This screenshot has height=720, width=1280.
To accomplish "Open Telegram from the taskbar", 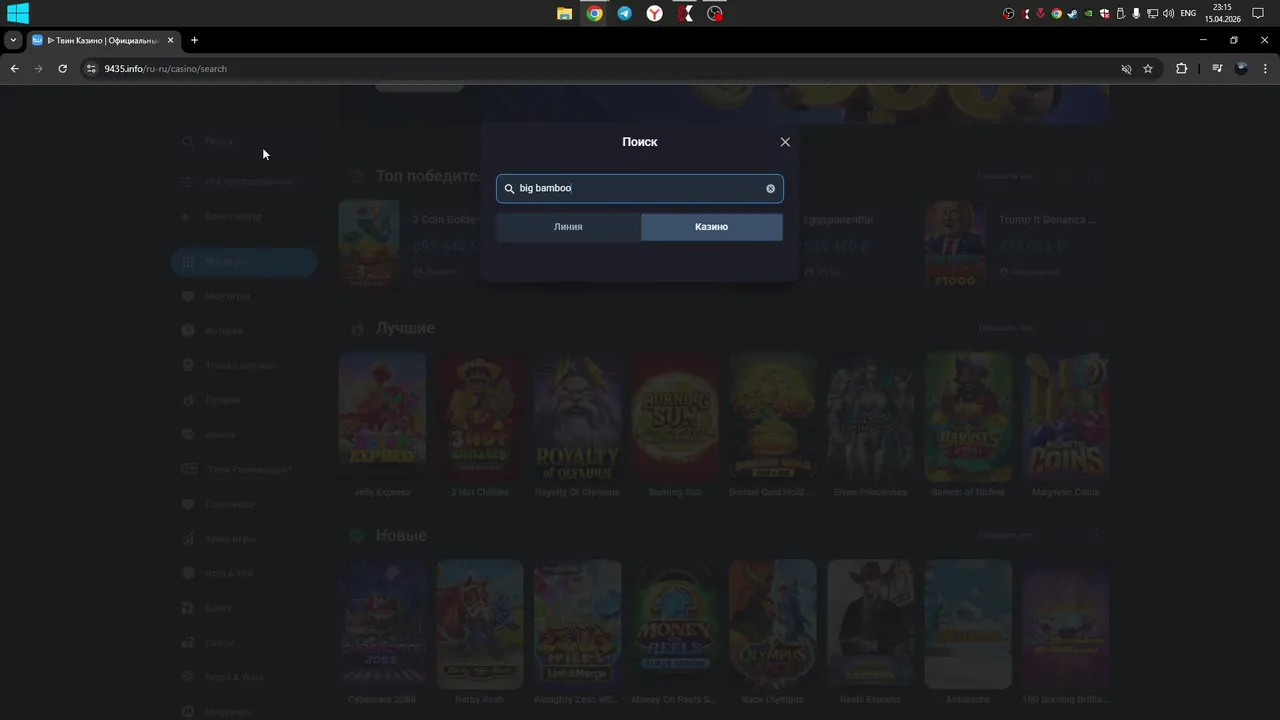I will point(625,13).
